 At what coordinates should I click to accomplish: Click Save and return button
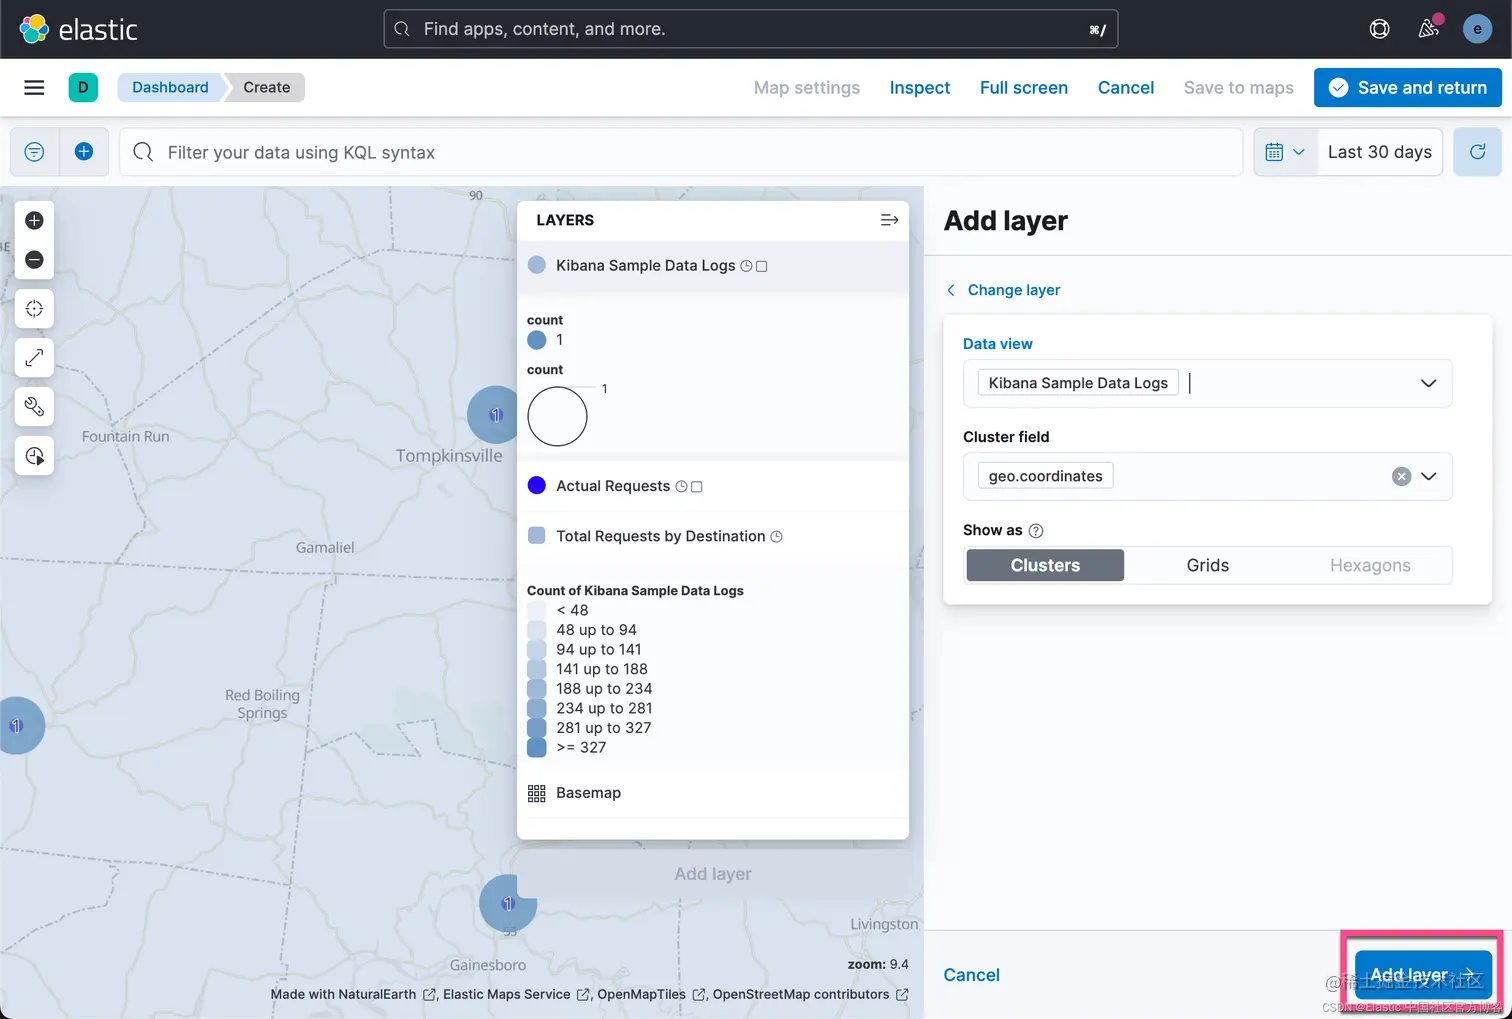pos(1408,88)
